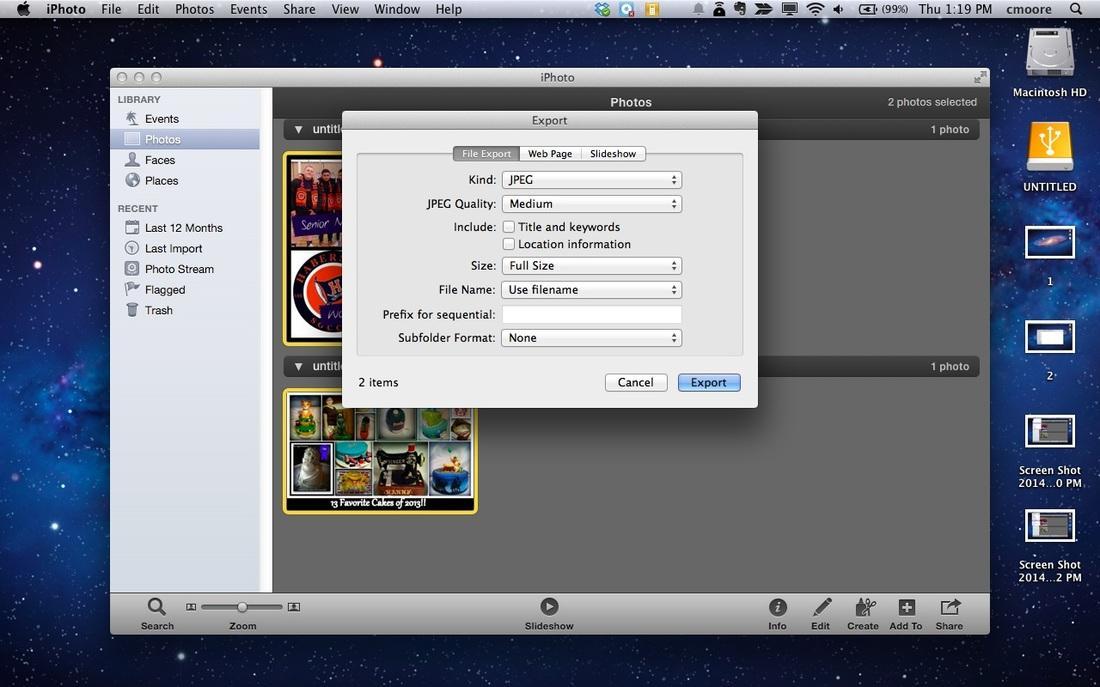Open the Size dropdown set to Full Size
Image resolution: width=1100 pixels, height=687 pixels.
pos(591,266)
